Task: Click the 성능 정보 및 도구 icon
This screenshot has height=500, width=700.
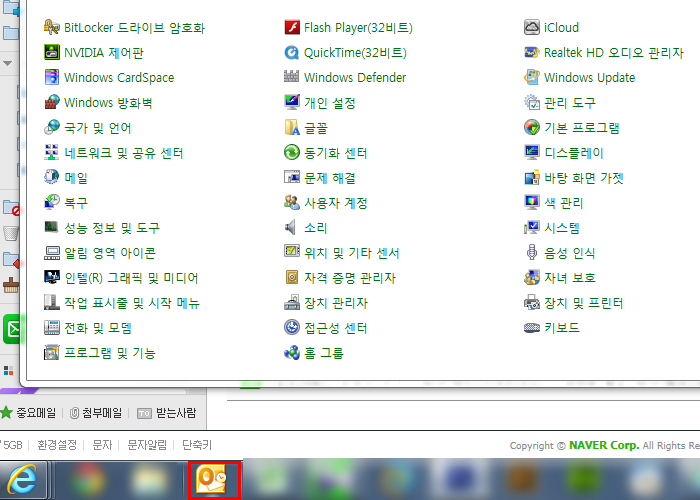Action: pyautogui.click(x=52, y=227)
